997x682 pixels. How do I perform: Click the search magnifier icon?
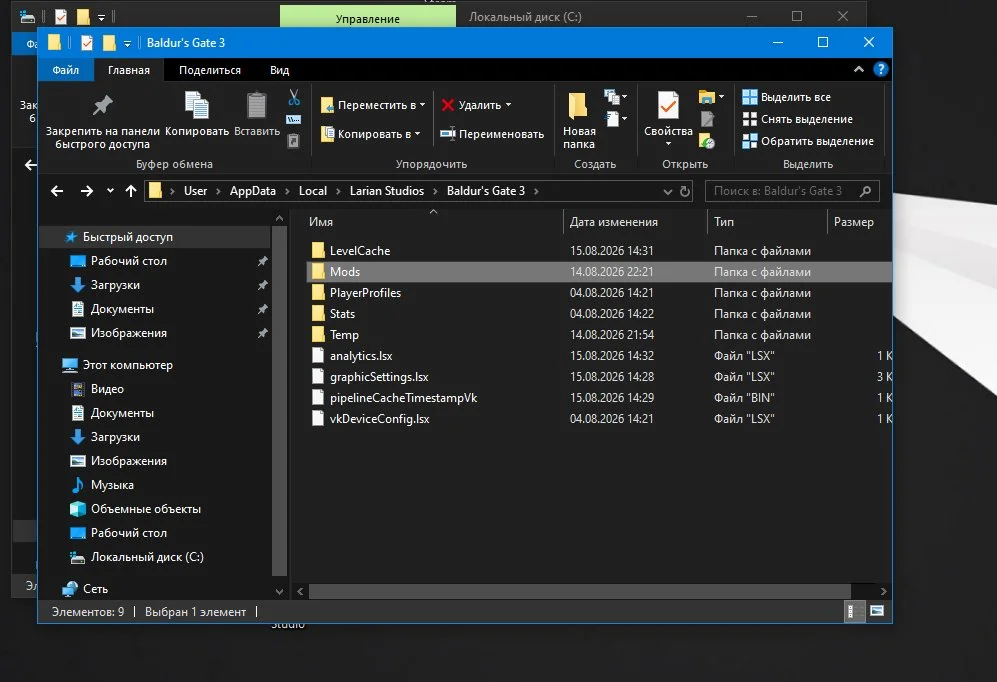click(x=865, y=191)
